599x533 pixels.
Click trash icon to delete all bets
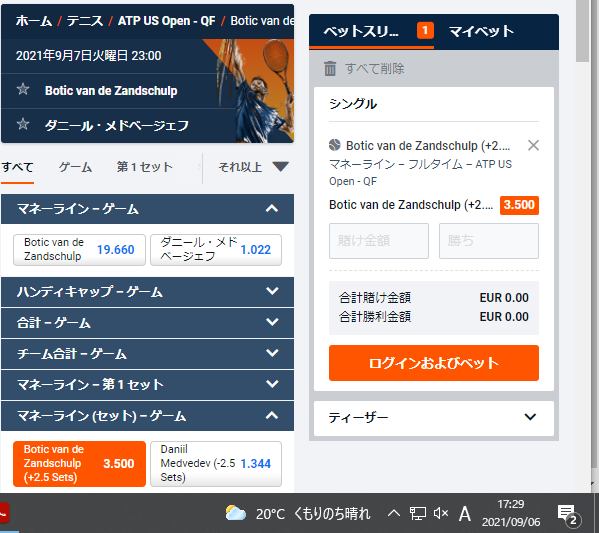pyautogui.click(x=330, y=69)
